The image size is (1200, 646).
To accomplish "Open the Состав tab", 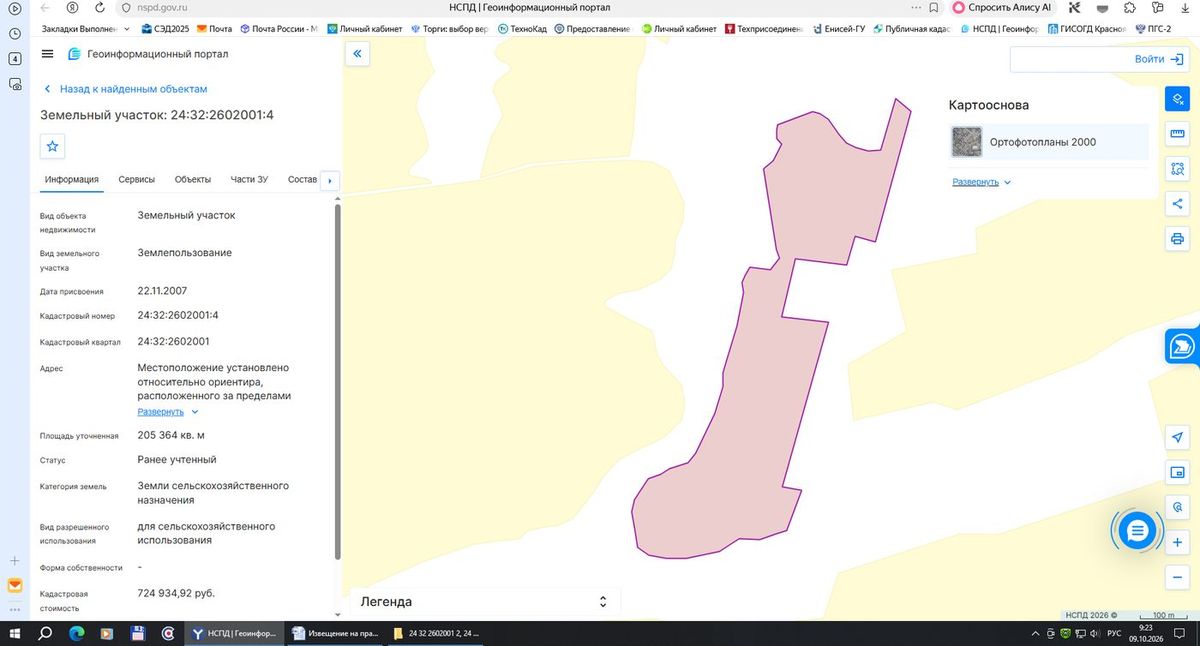I will tap(302, 180).
